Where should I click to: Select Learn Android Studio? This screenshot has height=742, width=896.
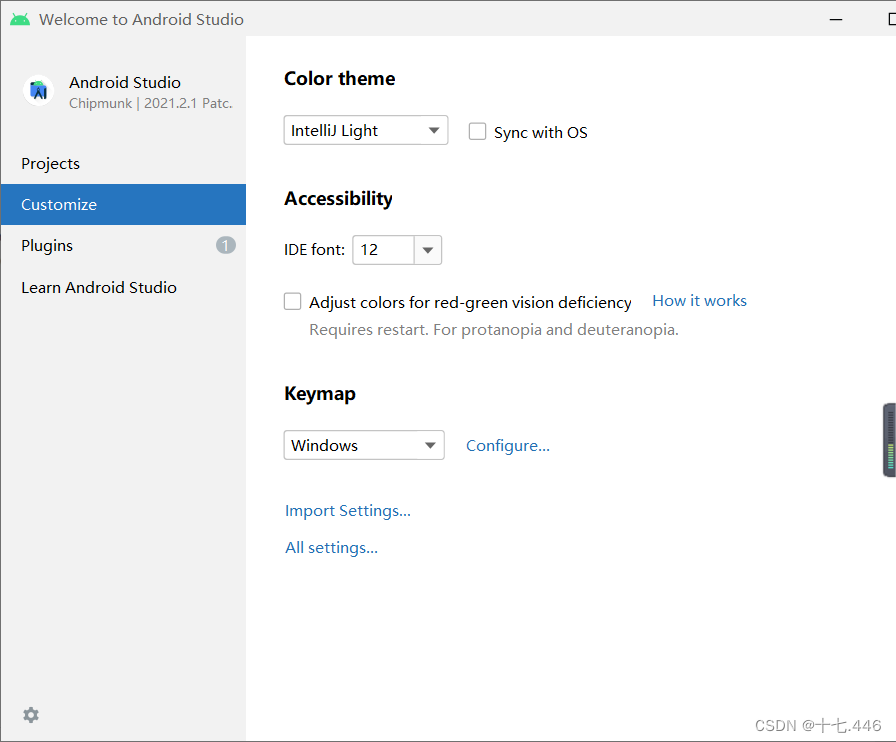pyautogui.click(x=98, y=287)
